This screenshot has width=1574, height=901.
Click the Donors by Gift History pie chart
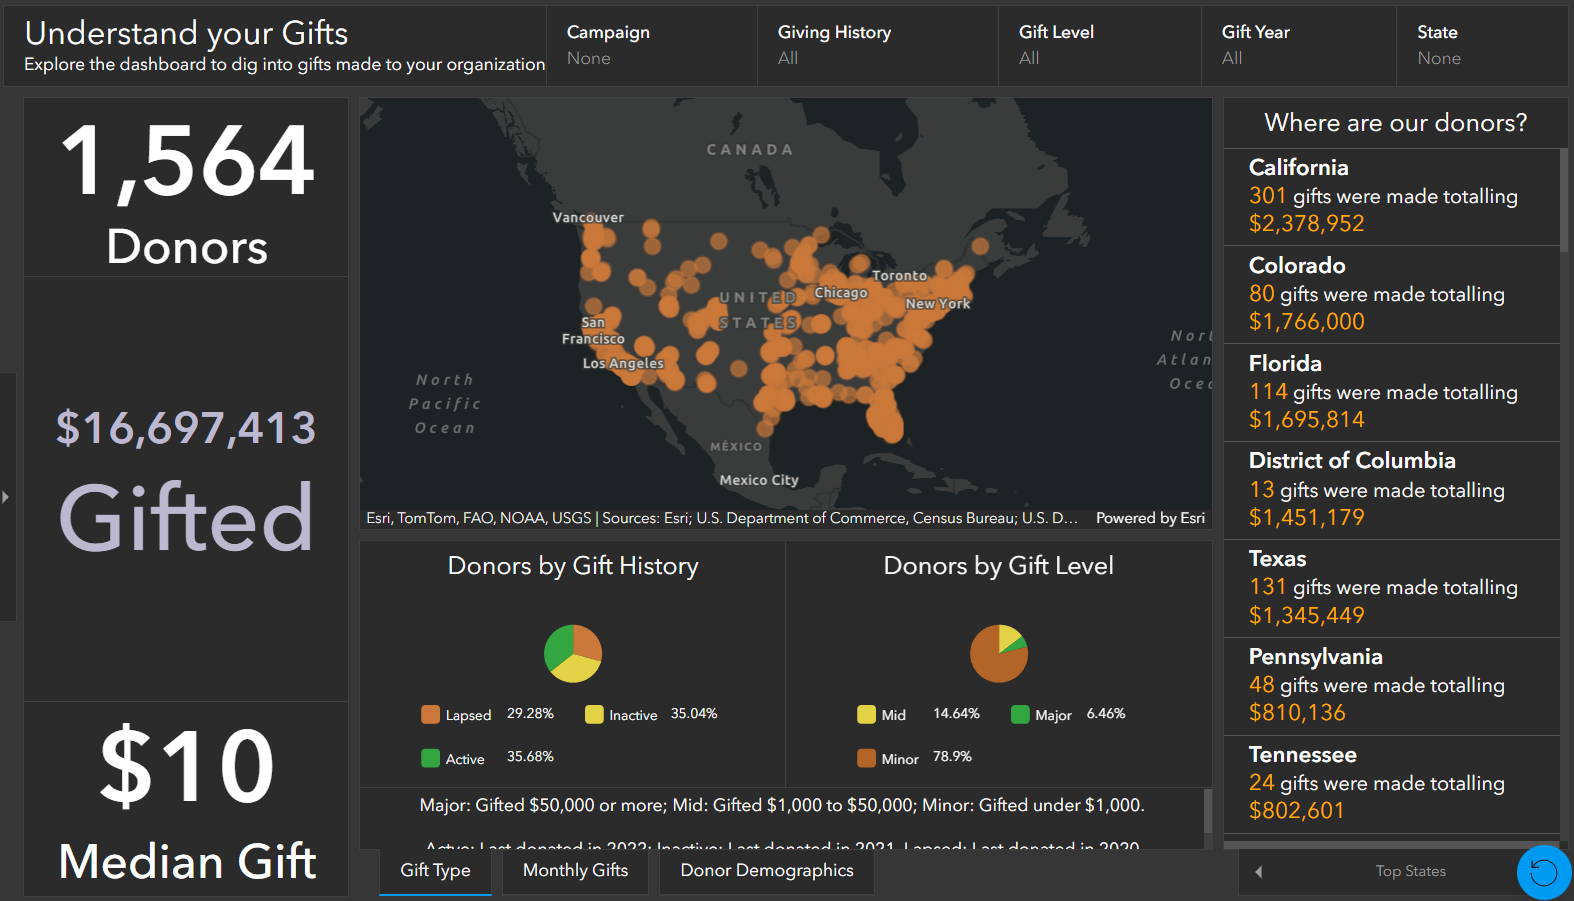tap(573, 654)
